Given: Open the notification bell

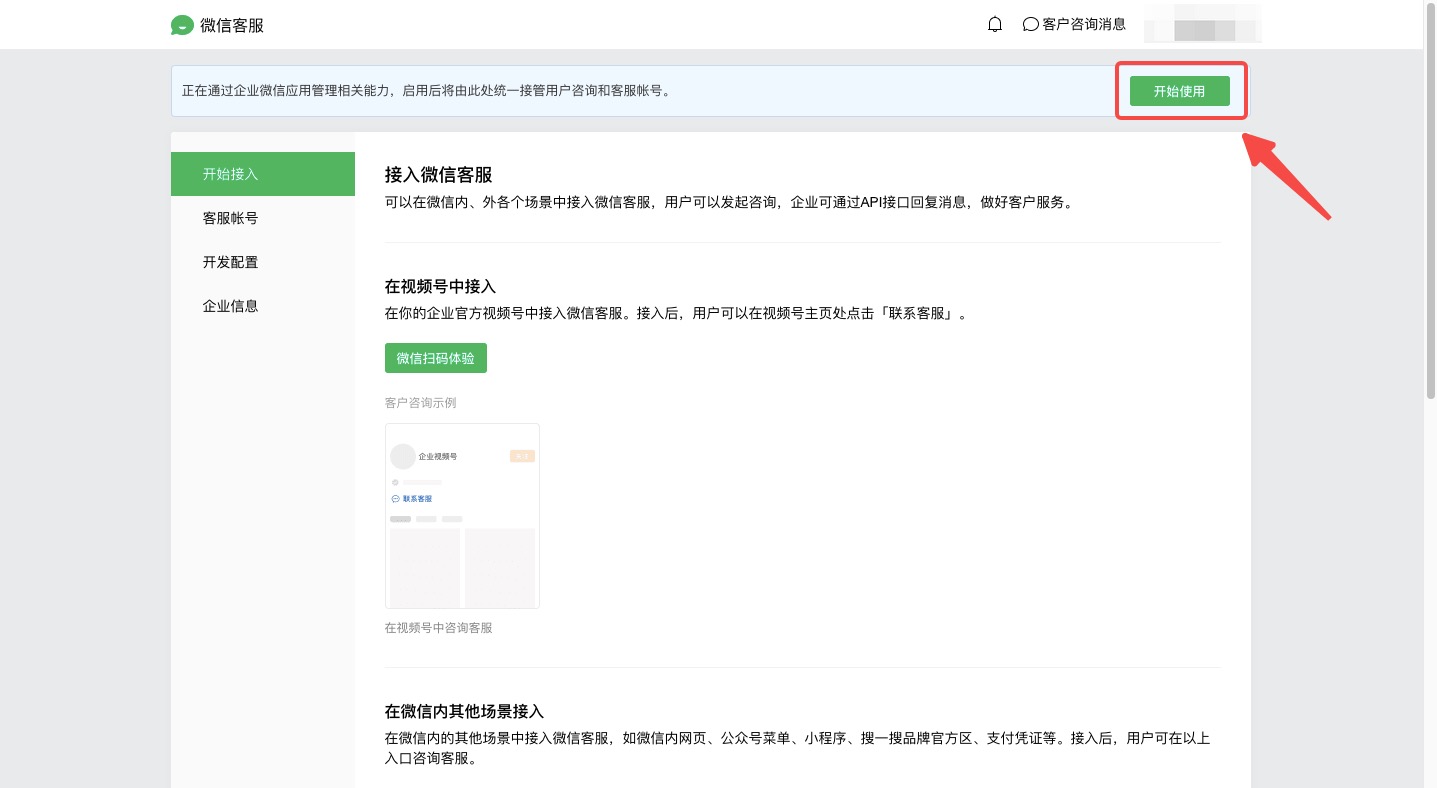Looking at the screenshot, I should pos(994,23).
